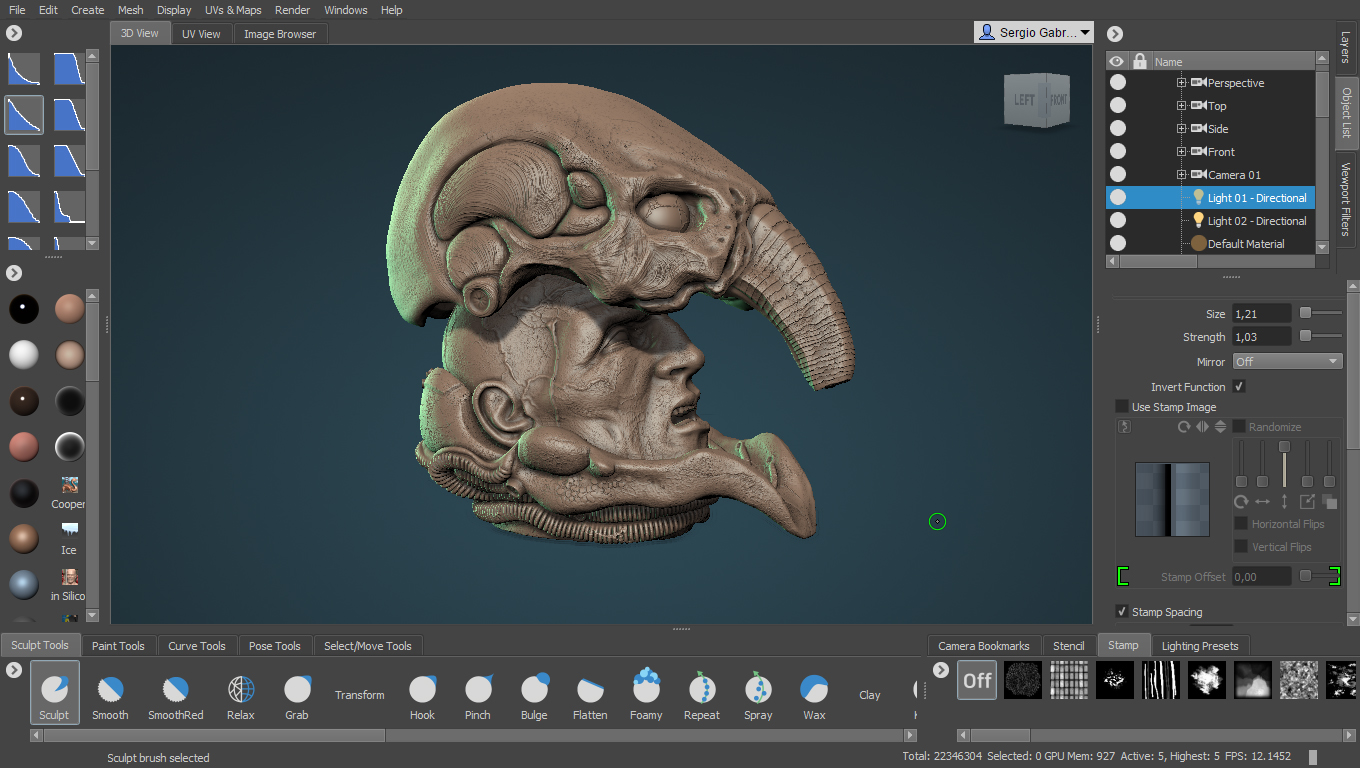
Task: Select the Wax sculpting tool
Action: pos(813,692)
